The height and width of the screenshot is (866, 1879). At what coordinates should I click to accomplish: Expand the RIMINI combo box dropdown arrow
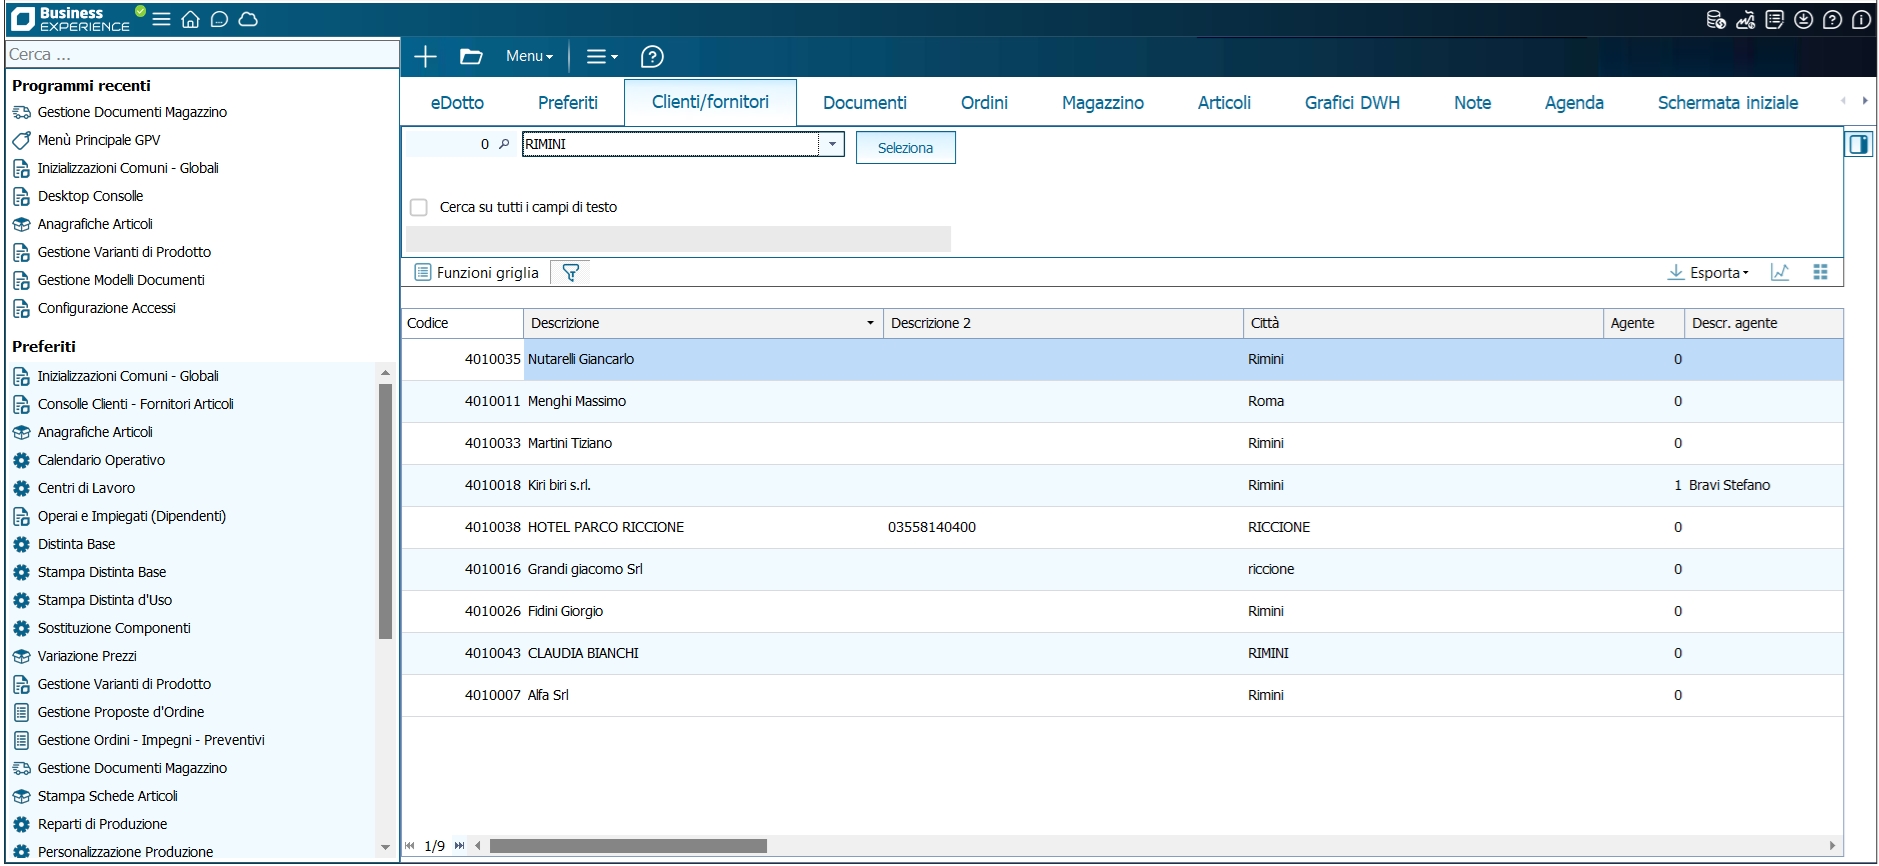pos(832,144)
